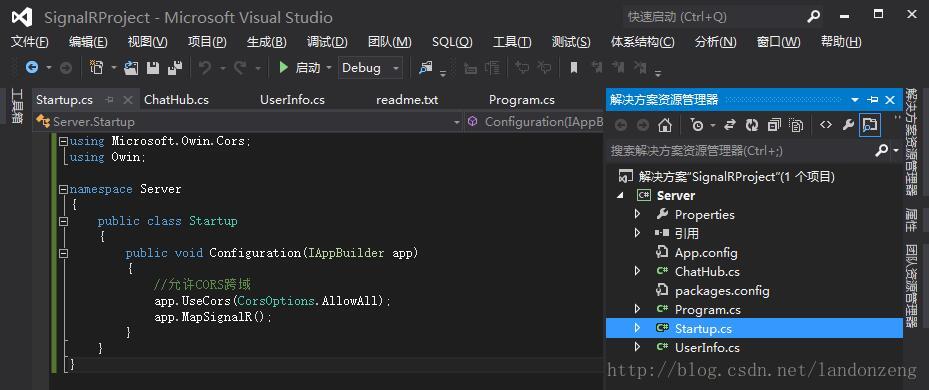The image size is (929, 390).
Task: Switch to the Program.cs editor tab
Action: (521, 100)
